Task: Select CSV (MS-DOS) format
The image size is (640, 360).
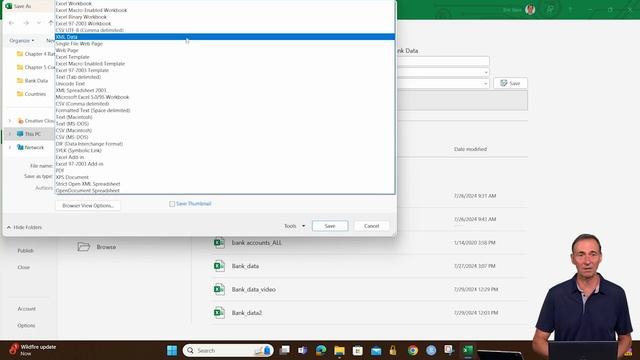Action: tap(72, 137)
